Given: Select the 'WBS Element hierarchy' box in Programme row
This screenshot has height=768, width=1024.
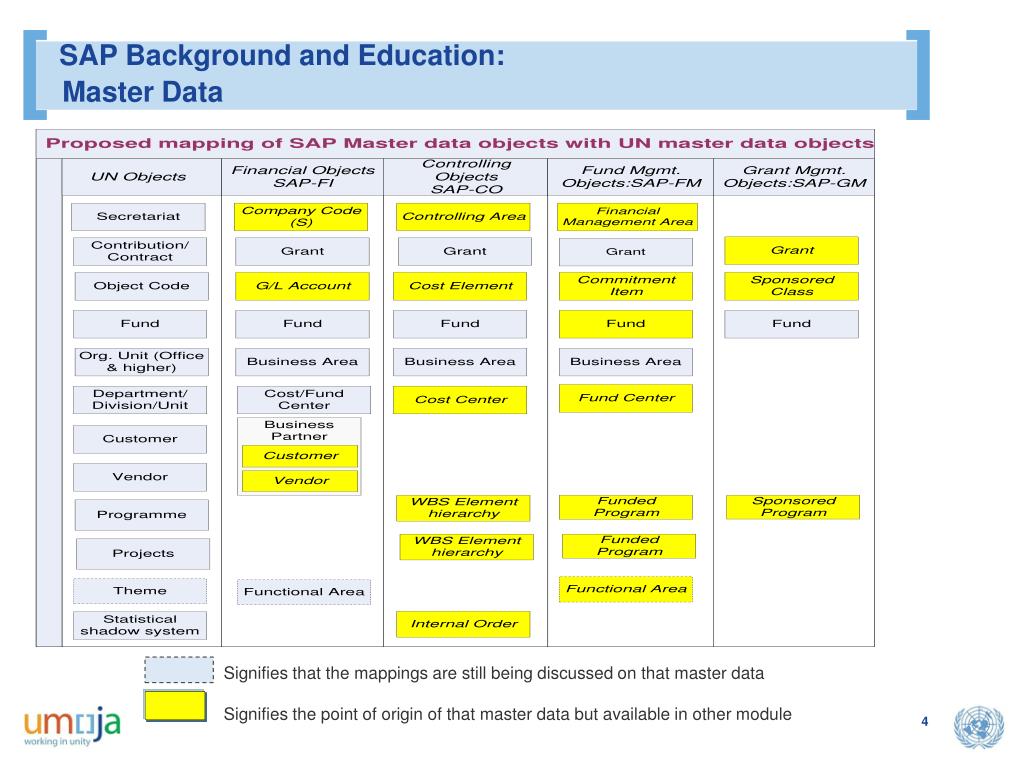Looking at the screenshot, I should coord(463,508).
